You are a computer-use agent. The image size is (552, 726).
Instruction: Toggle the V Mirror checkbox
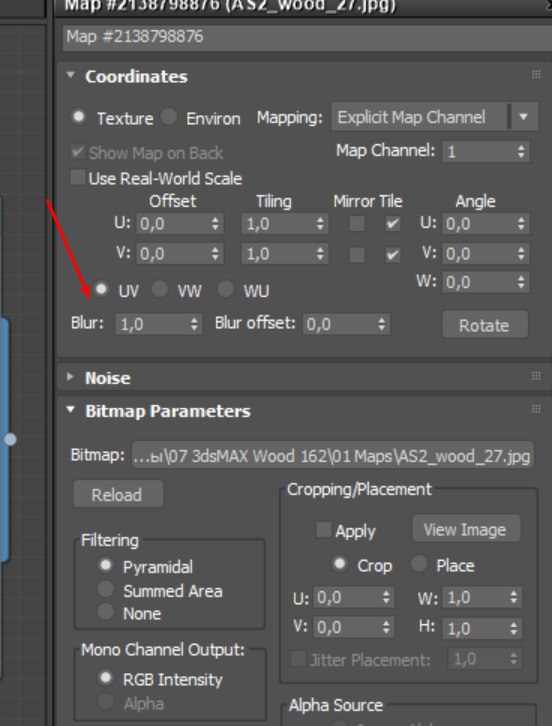(x=357, y=255)
